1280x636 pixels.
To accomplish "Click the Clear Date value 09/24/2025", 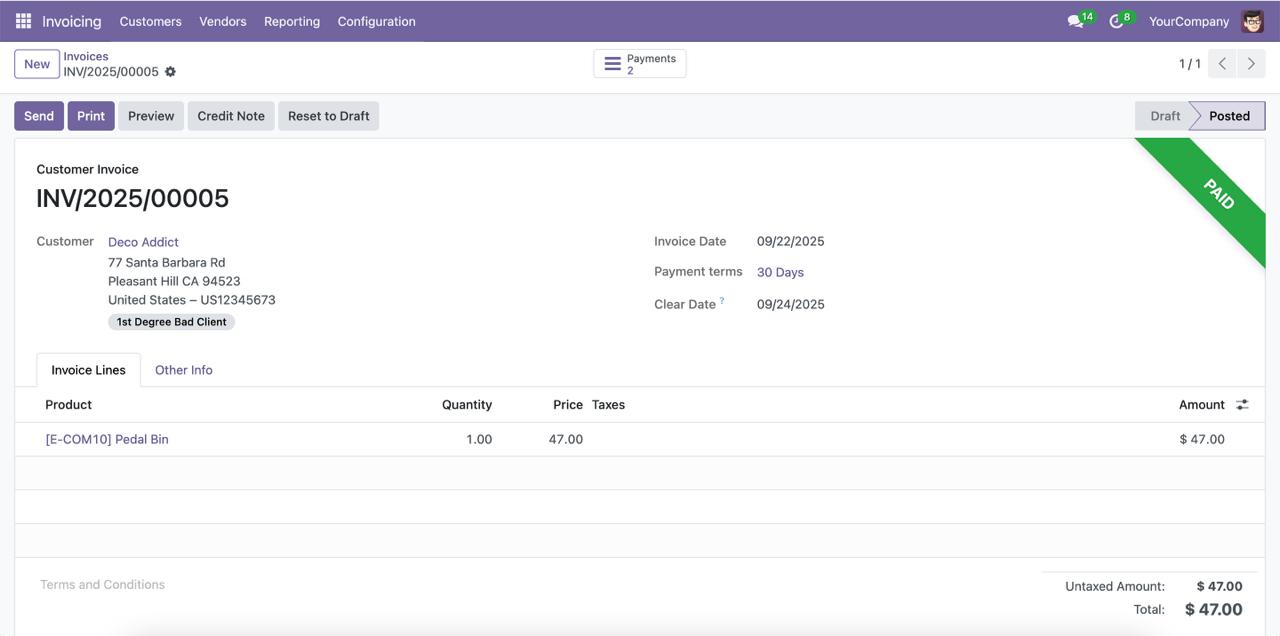I will (791, 304).
